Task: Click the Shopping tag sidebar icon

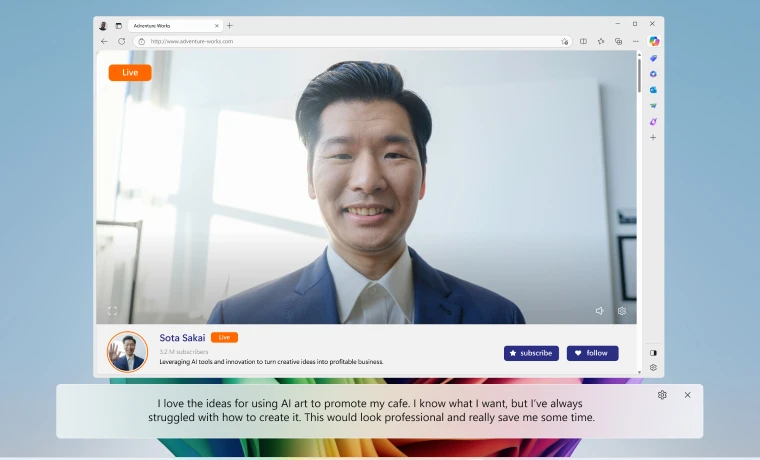Action: tap(653, 59)
